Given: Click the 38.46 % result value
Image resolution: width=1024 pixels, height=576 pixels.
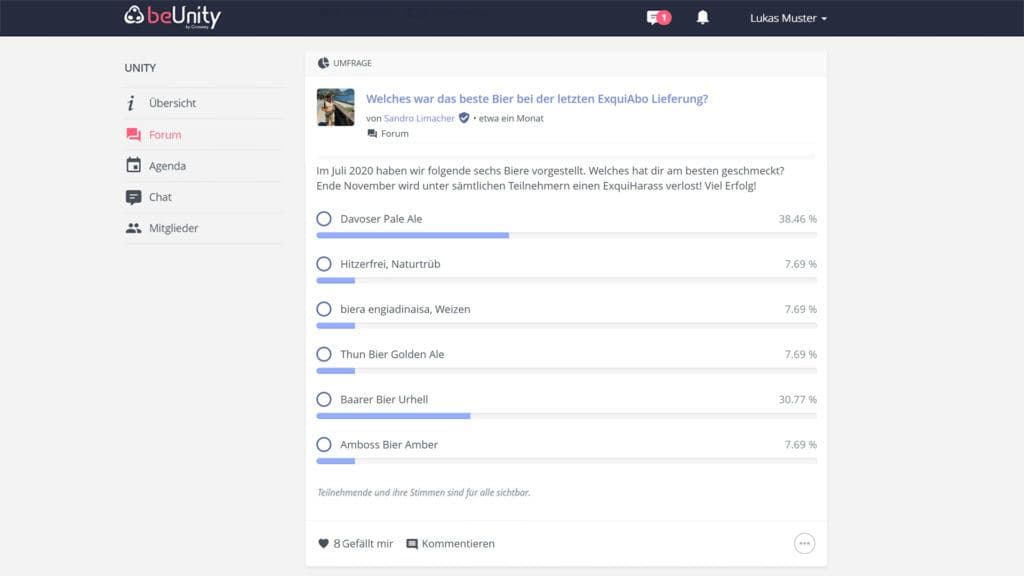Looking at the screenshot, I should click(797, 219).
